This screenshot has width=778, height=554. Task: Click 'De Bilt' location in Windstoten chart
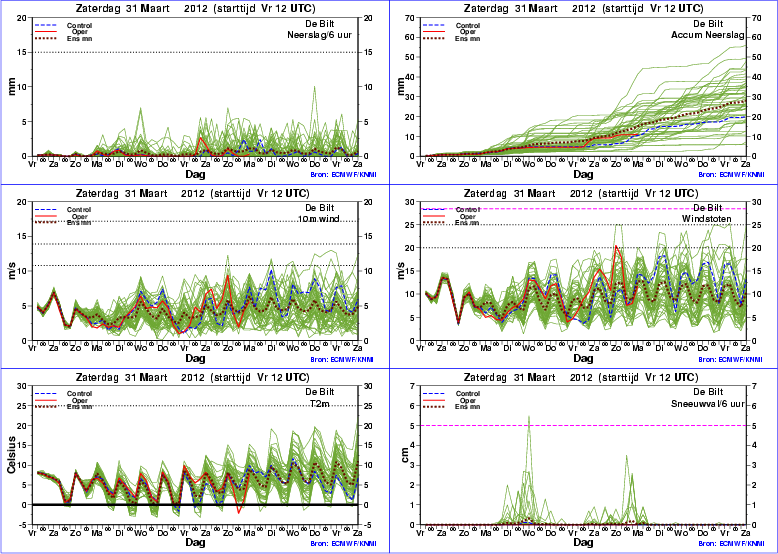708,208
